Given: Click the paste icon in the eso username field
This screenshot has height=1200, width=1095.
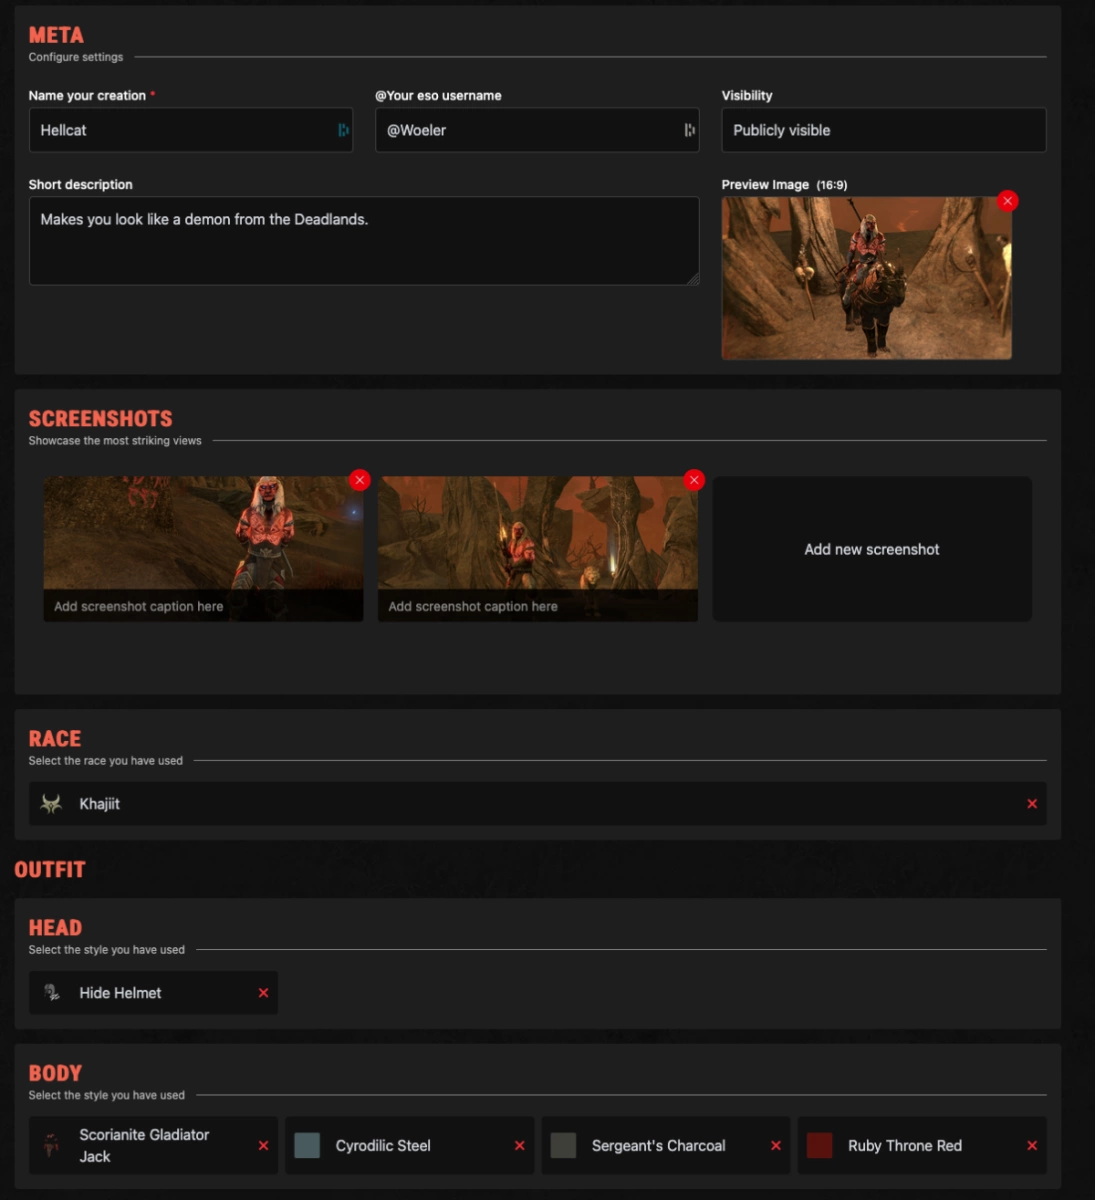Looking at the screenshot, I should coord(686,130).
